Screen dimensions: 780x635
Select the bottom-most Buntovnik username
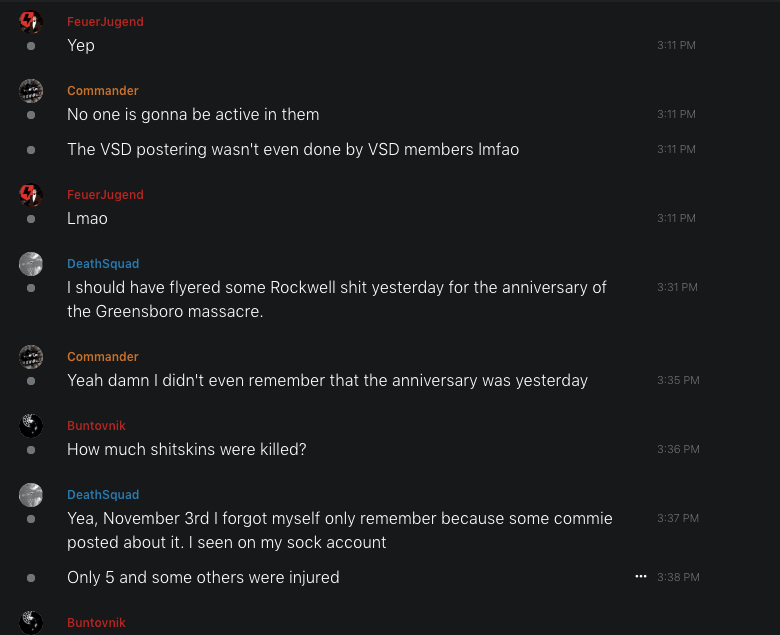coord(96,623)
